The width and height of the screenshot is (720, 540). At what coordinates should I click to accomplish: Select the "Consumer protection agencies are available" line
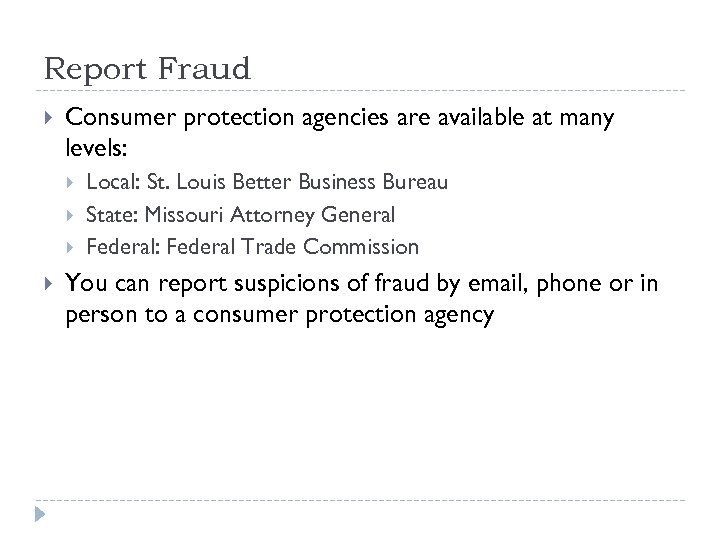click(x=339, y=119)
